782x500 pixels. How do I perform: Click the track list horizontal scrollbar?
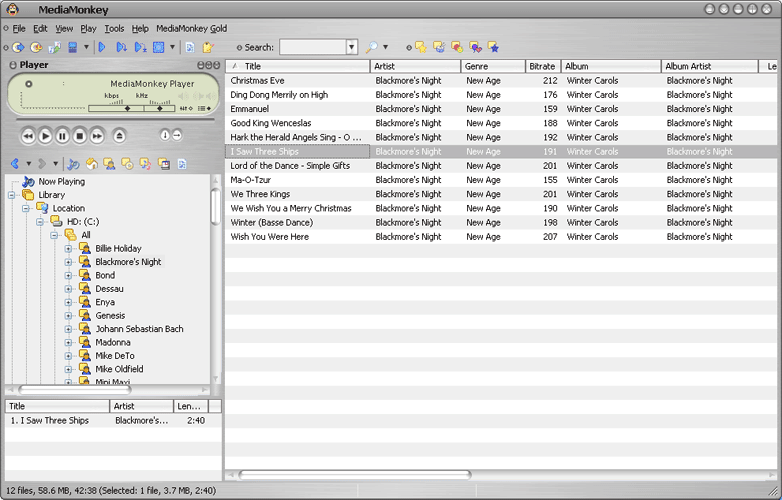click(x=355, y=475)
